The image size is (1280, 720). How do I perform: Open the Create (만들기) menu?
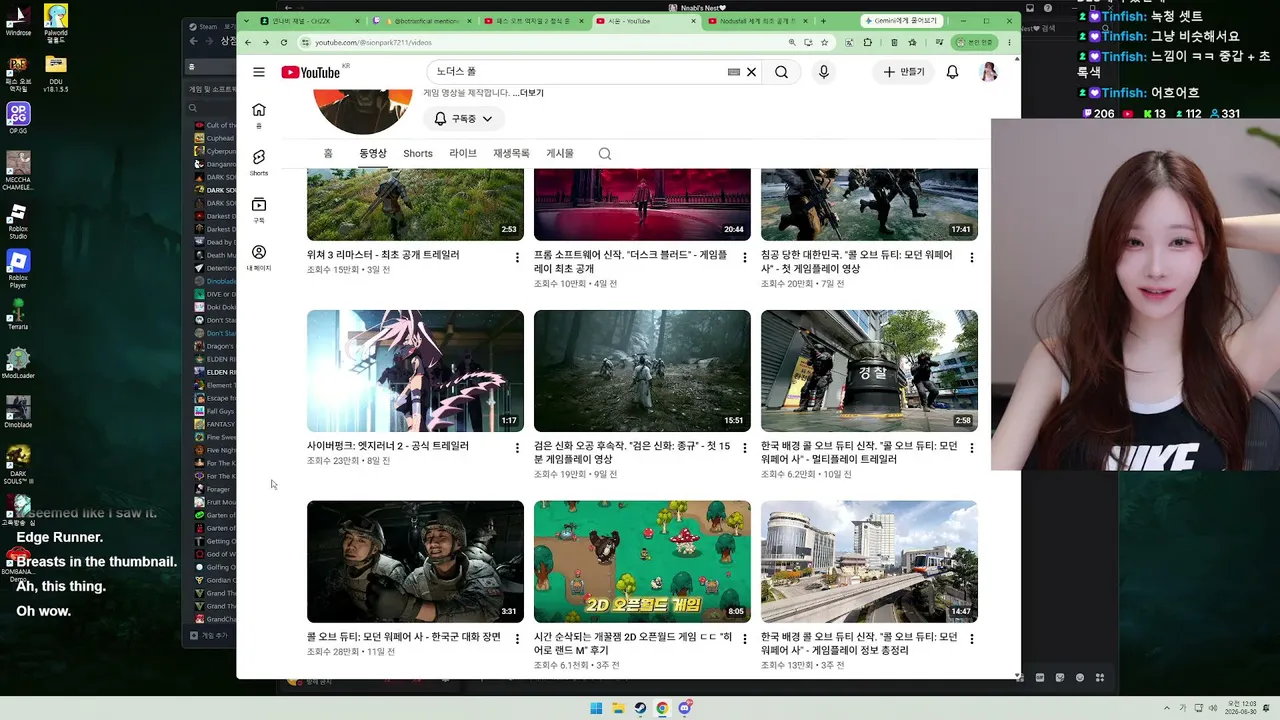904,72
